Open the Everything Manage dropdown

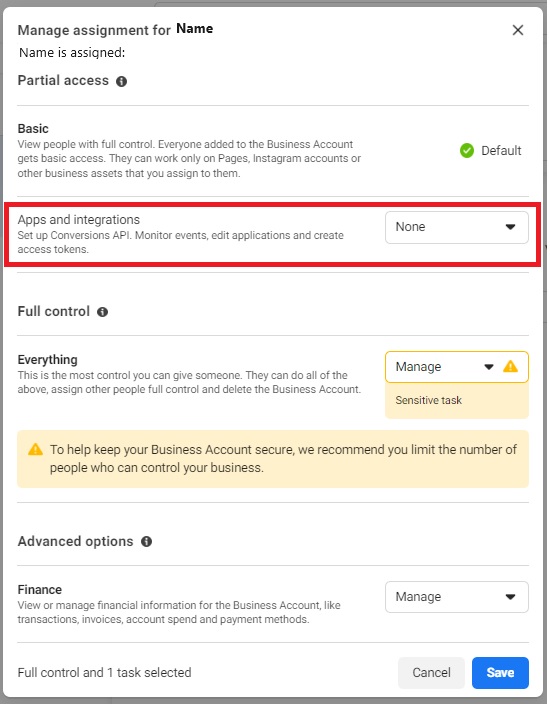pyautogui.click(x=457, y=367)
